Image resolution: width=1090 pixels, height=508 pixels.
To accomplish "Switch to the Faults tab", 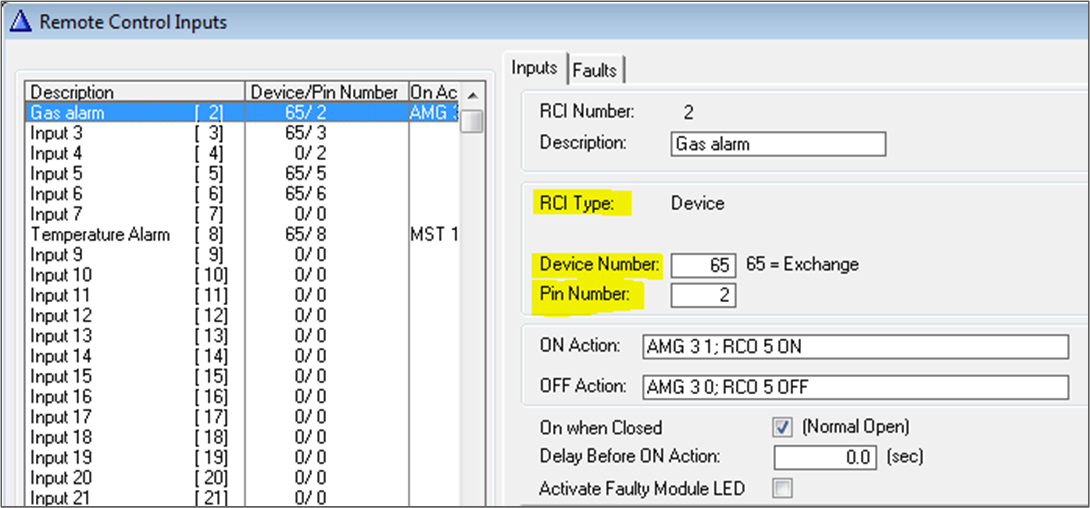I will point(596,70).
